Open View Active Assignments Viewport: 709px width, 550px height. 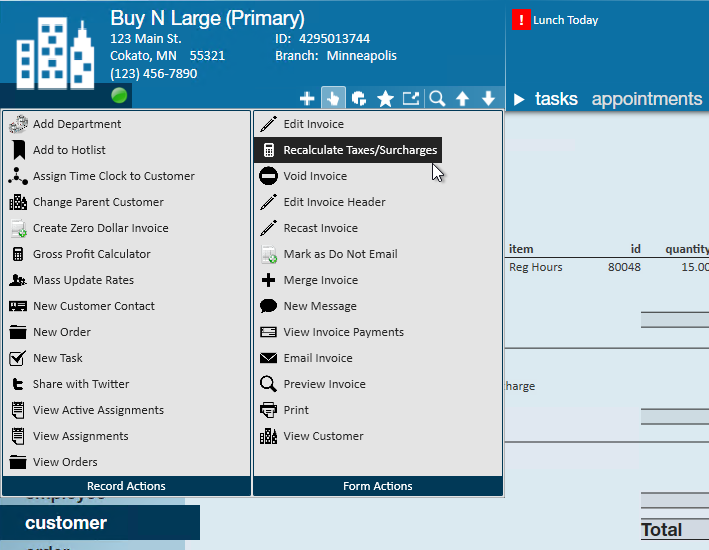tap(127, 410)
